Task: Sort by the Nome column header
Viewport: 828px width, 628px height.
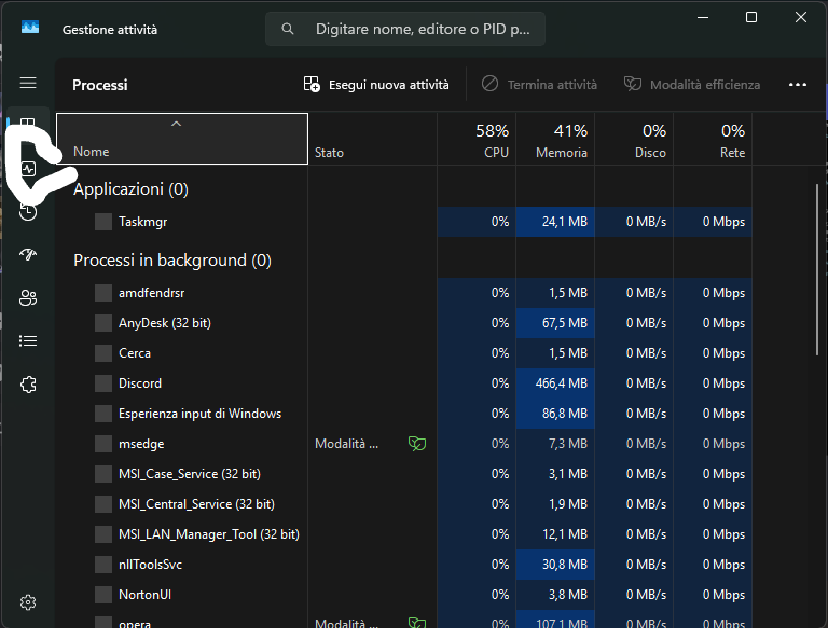Action: pyautogui.click(x=182, y=139)
